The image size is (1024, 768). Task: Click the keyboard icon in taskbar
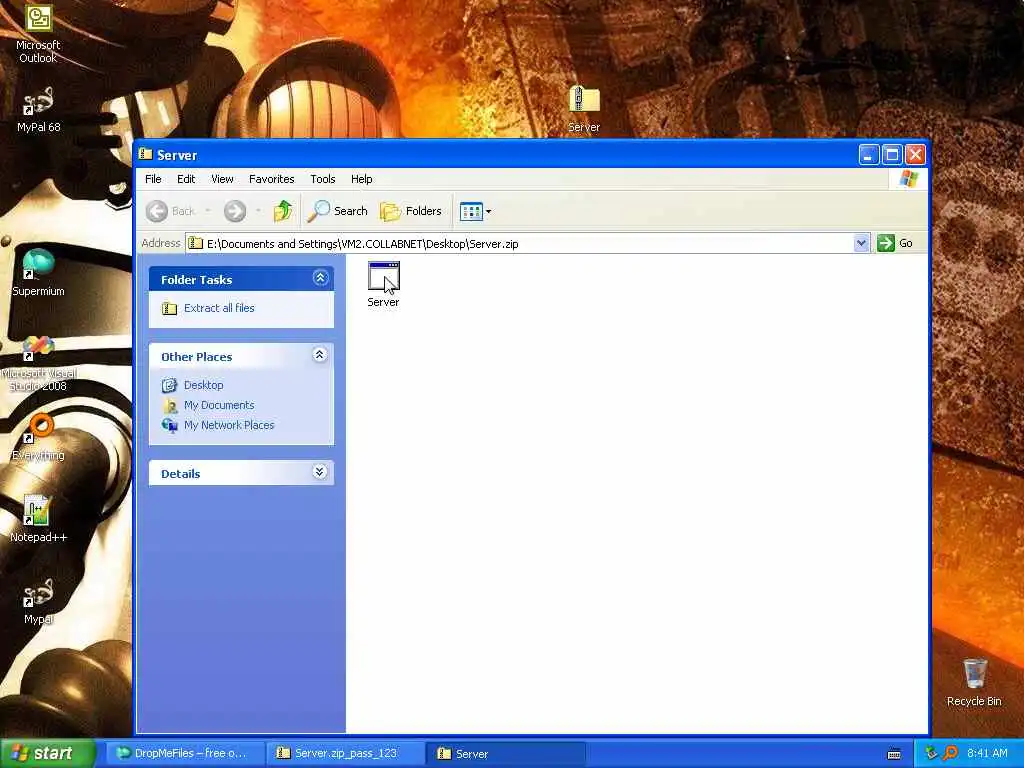(x=894, y=754)
